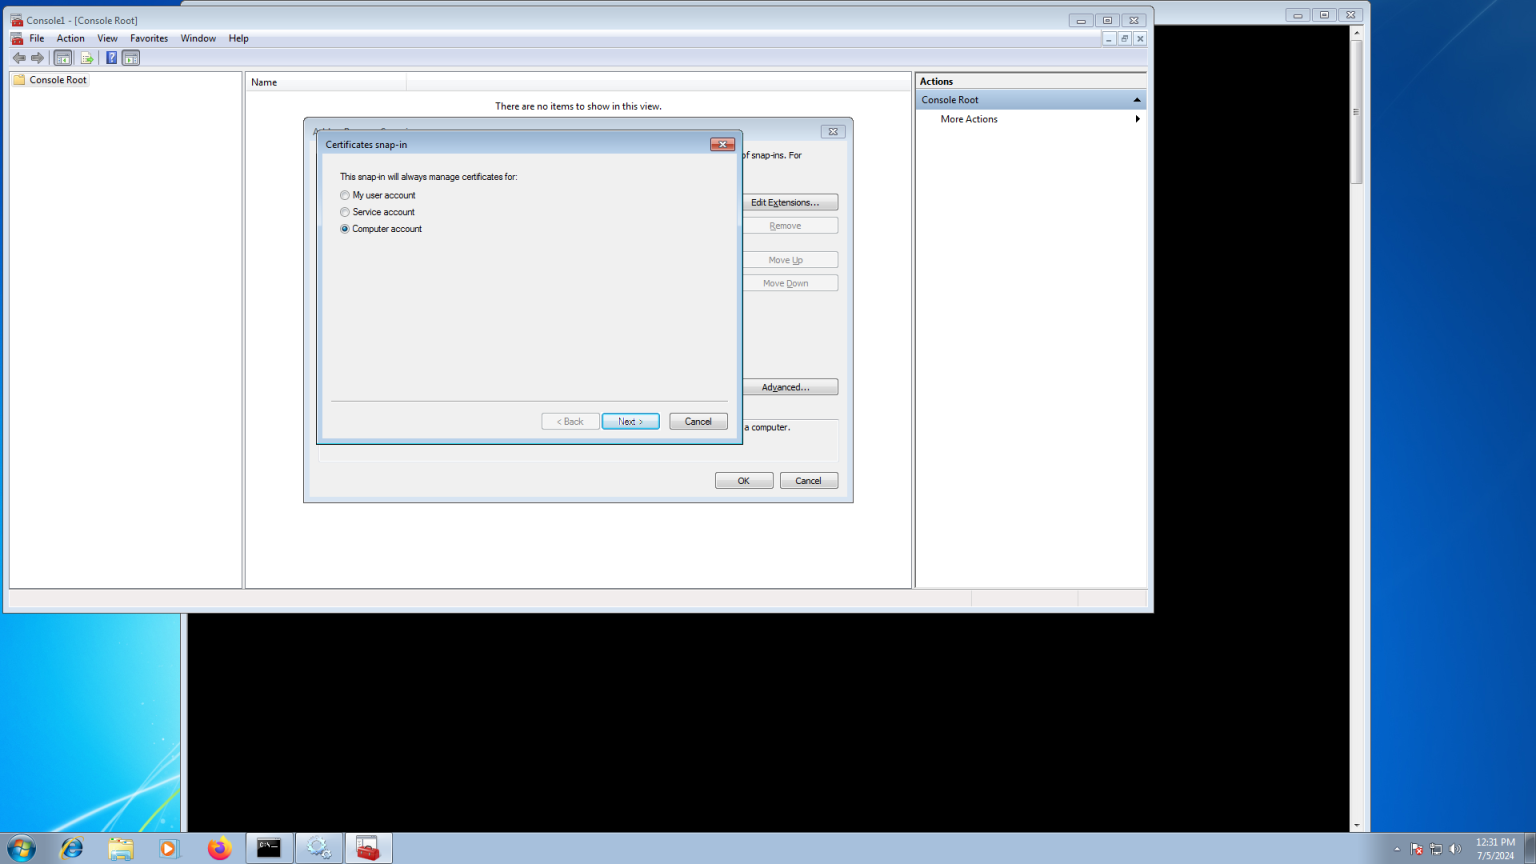Cancel the Certificates snap-in dialog
The height and width of the screenshot is (864, 1536).
coord(698,422)
